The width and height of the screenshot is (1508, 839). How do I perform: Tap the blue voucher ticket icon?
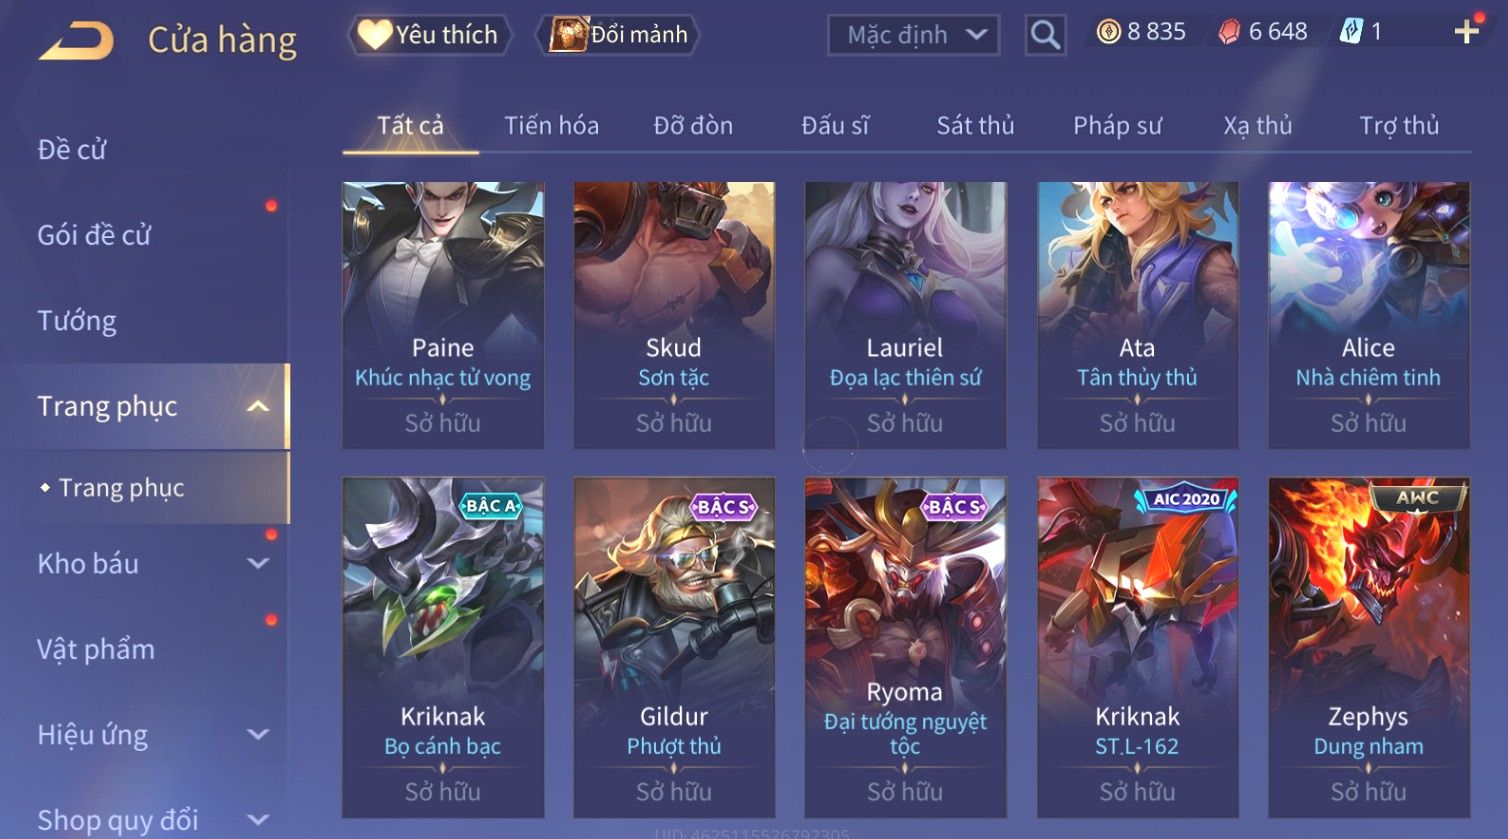1351,32
